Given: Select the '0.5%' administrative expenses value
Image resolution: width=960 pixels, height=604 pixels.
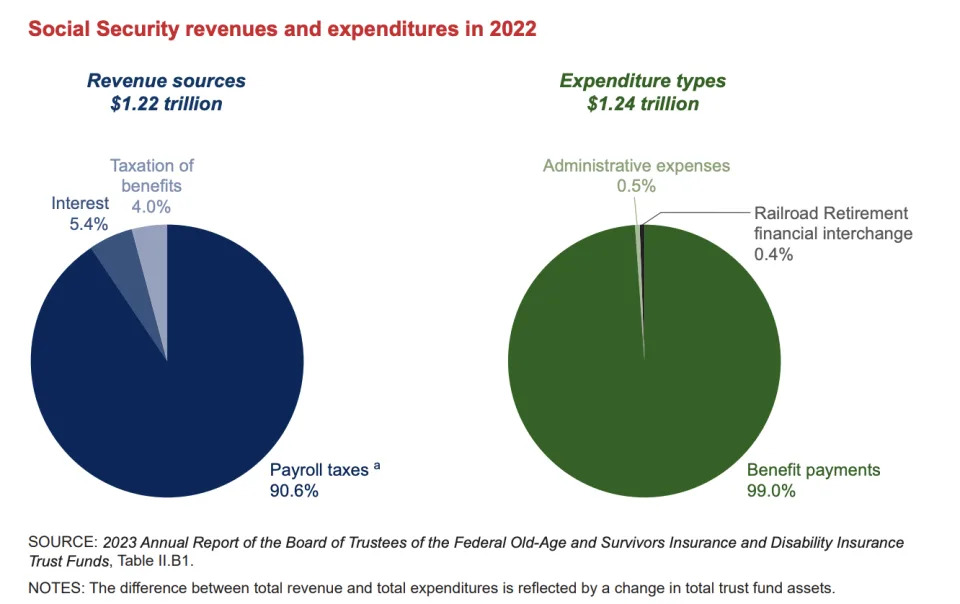Looking at the screenshot, I should [636, 186].
